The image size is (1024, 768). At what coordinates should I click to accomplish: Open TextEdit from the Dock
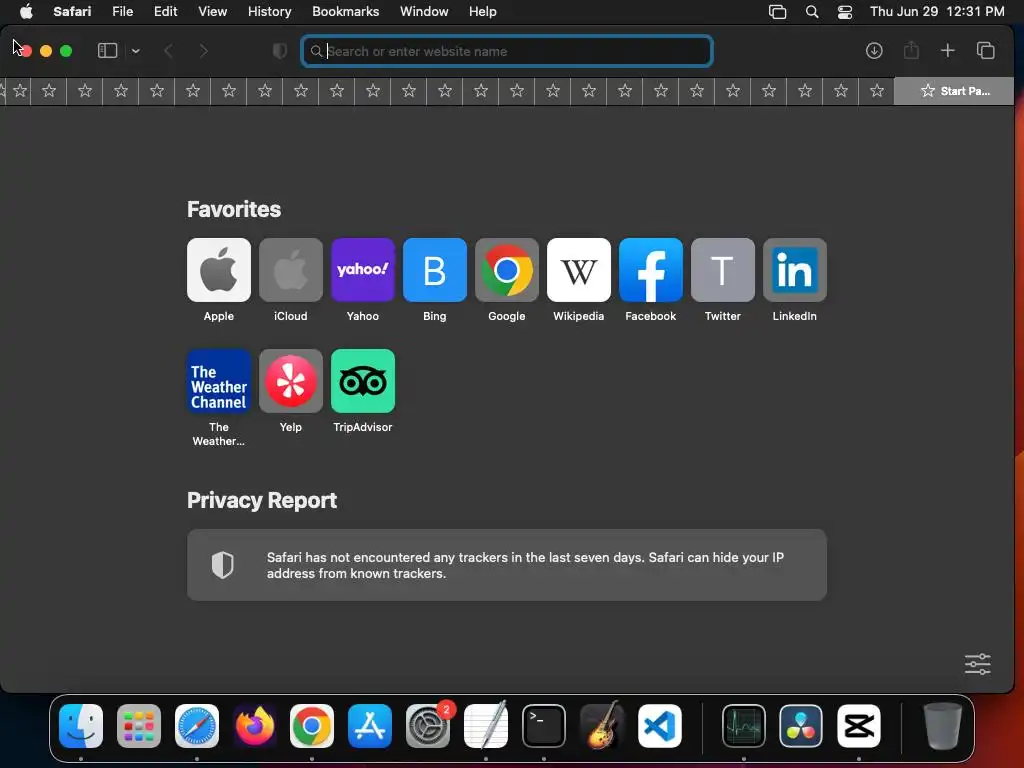click(485, 726)
